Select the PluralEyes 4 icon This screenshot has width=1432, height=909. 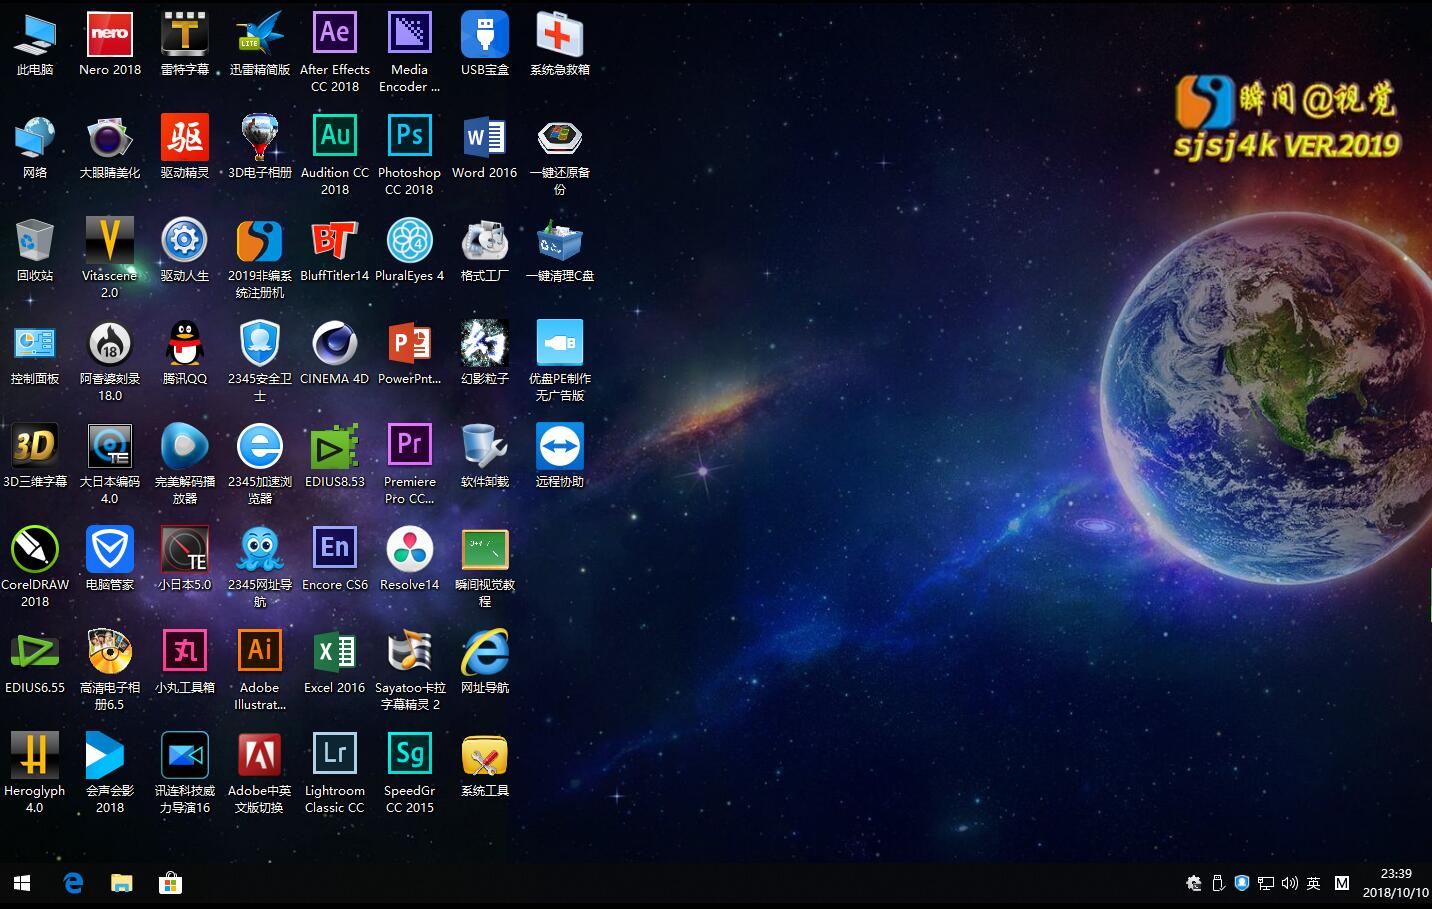409,240
